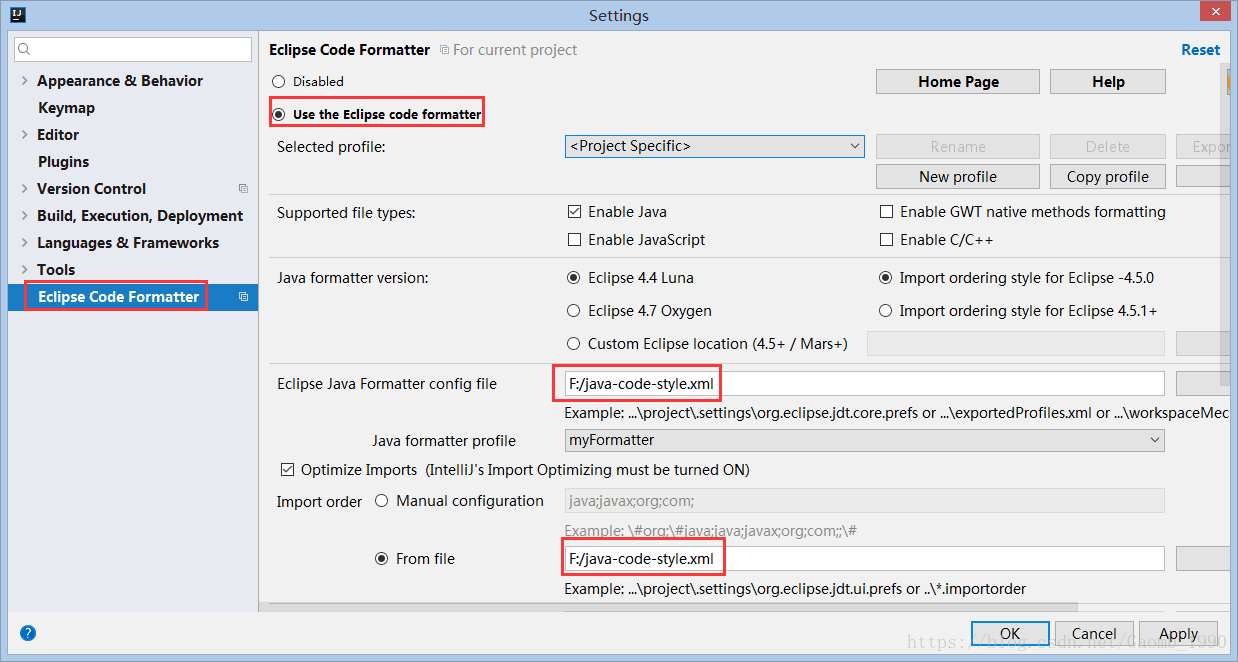Click the Copy profile button
The width and height of the screenshot is (1238, 662).
[x=1108, y=177]
